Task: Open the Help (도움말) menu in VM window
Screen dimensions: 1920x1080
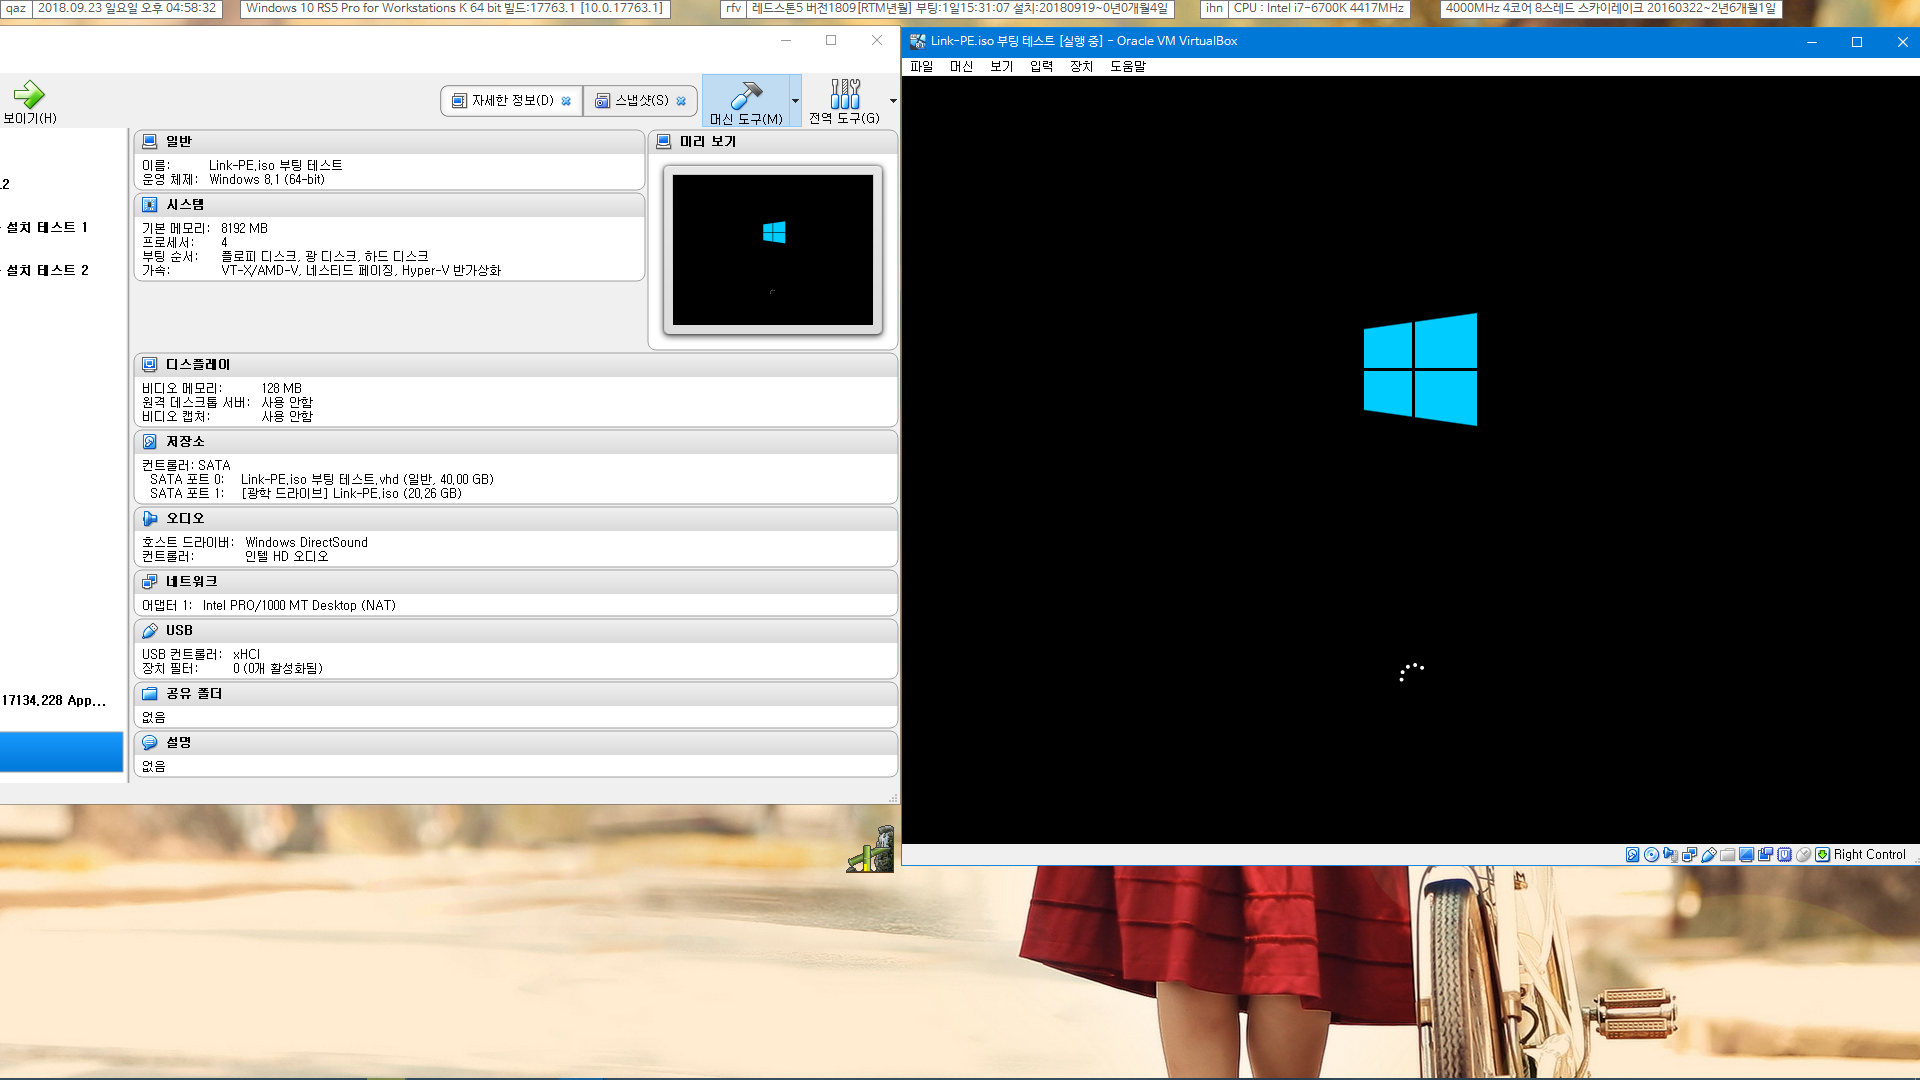Action: click(x=1128, y=66)
